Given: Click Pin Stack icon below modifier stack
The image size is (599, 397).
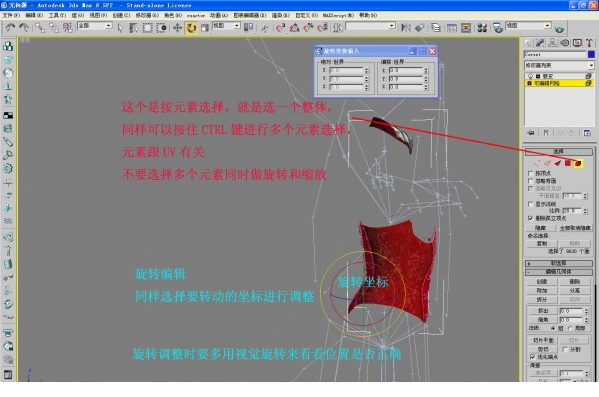Looking at the screenshot, I should click(x=531, y=133).
